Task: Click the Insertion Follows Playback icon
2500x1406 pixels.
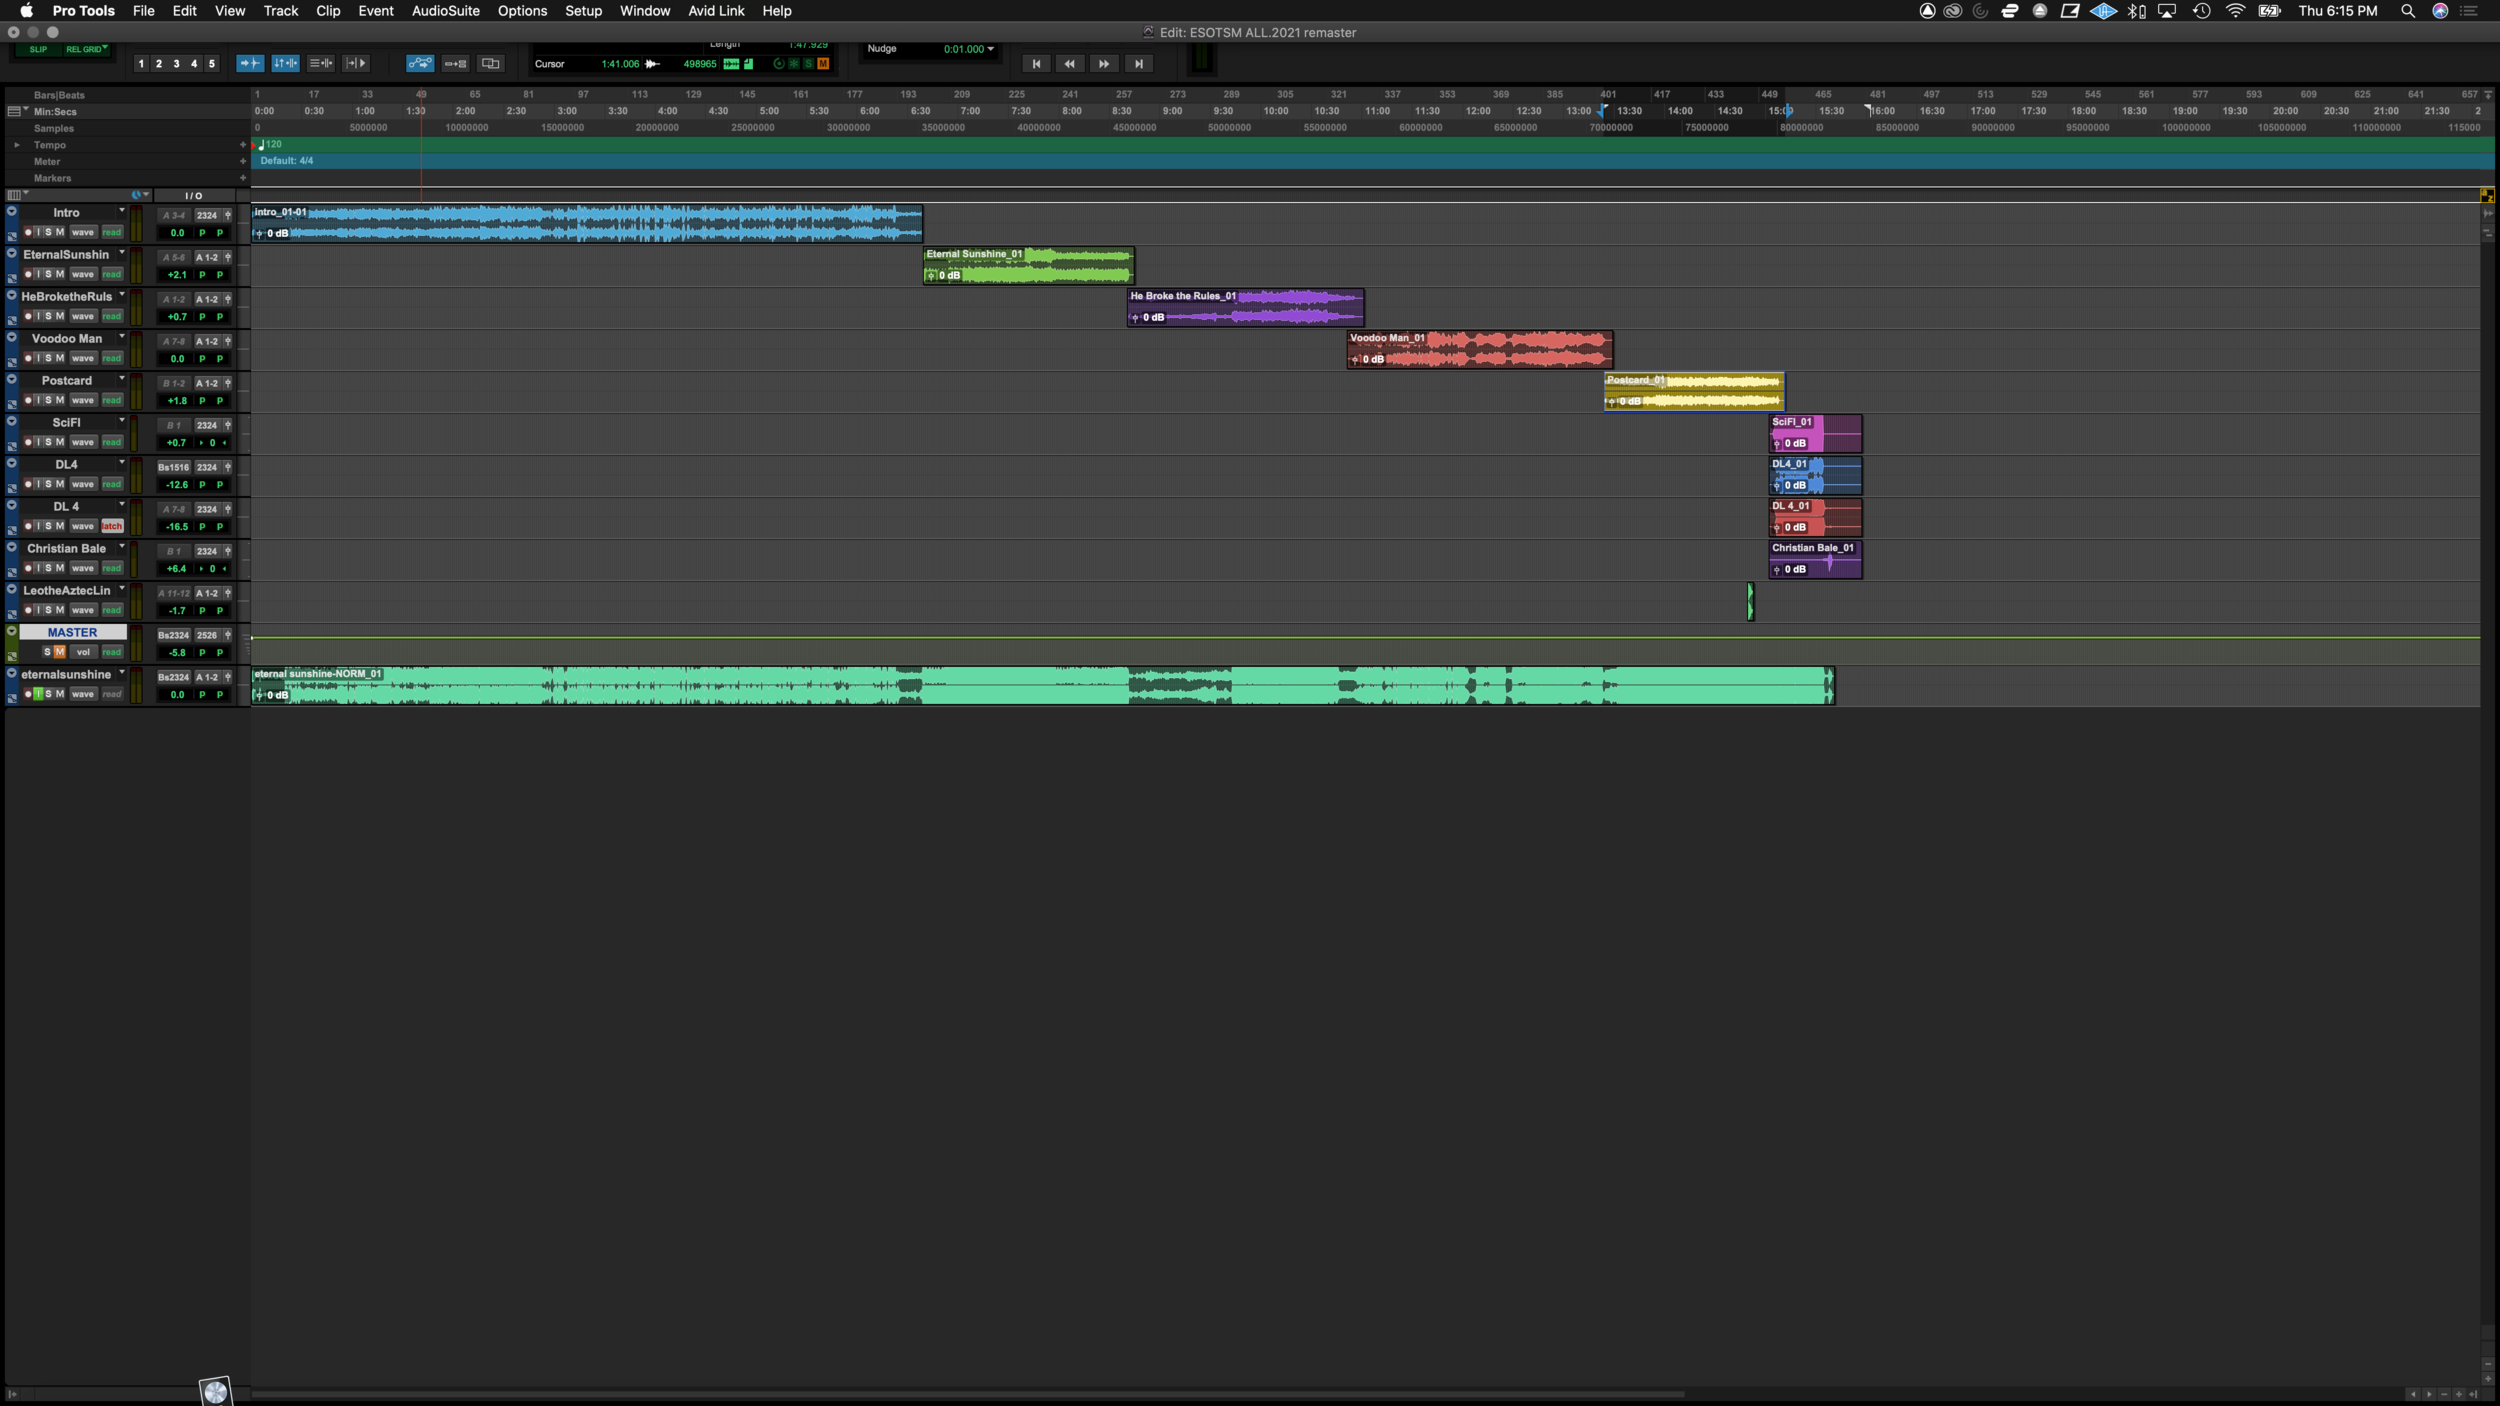Action: (356, 63)
